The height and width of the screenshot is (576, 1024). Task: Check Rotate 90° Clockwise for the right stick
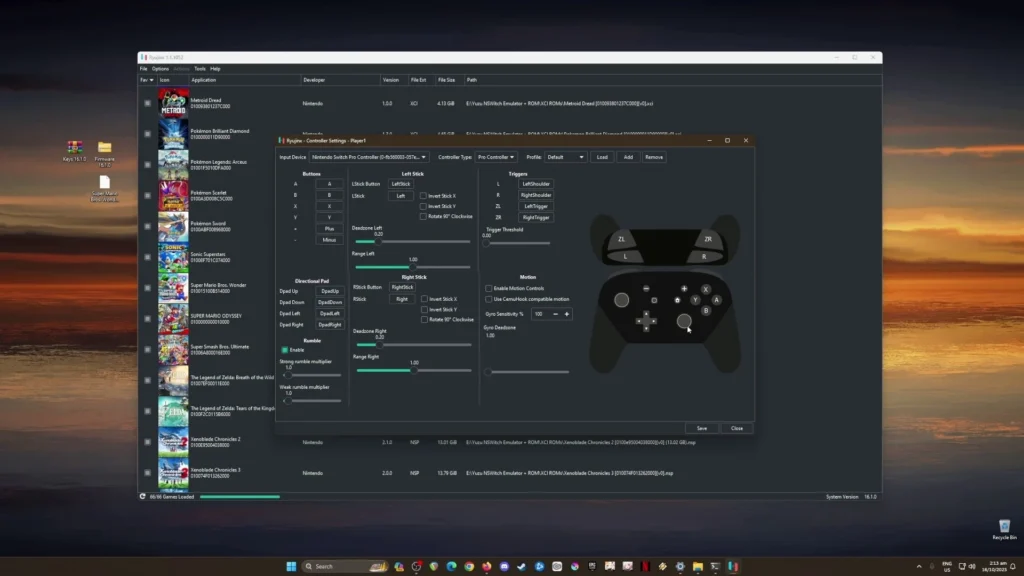[424, 319]
